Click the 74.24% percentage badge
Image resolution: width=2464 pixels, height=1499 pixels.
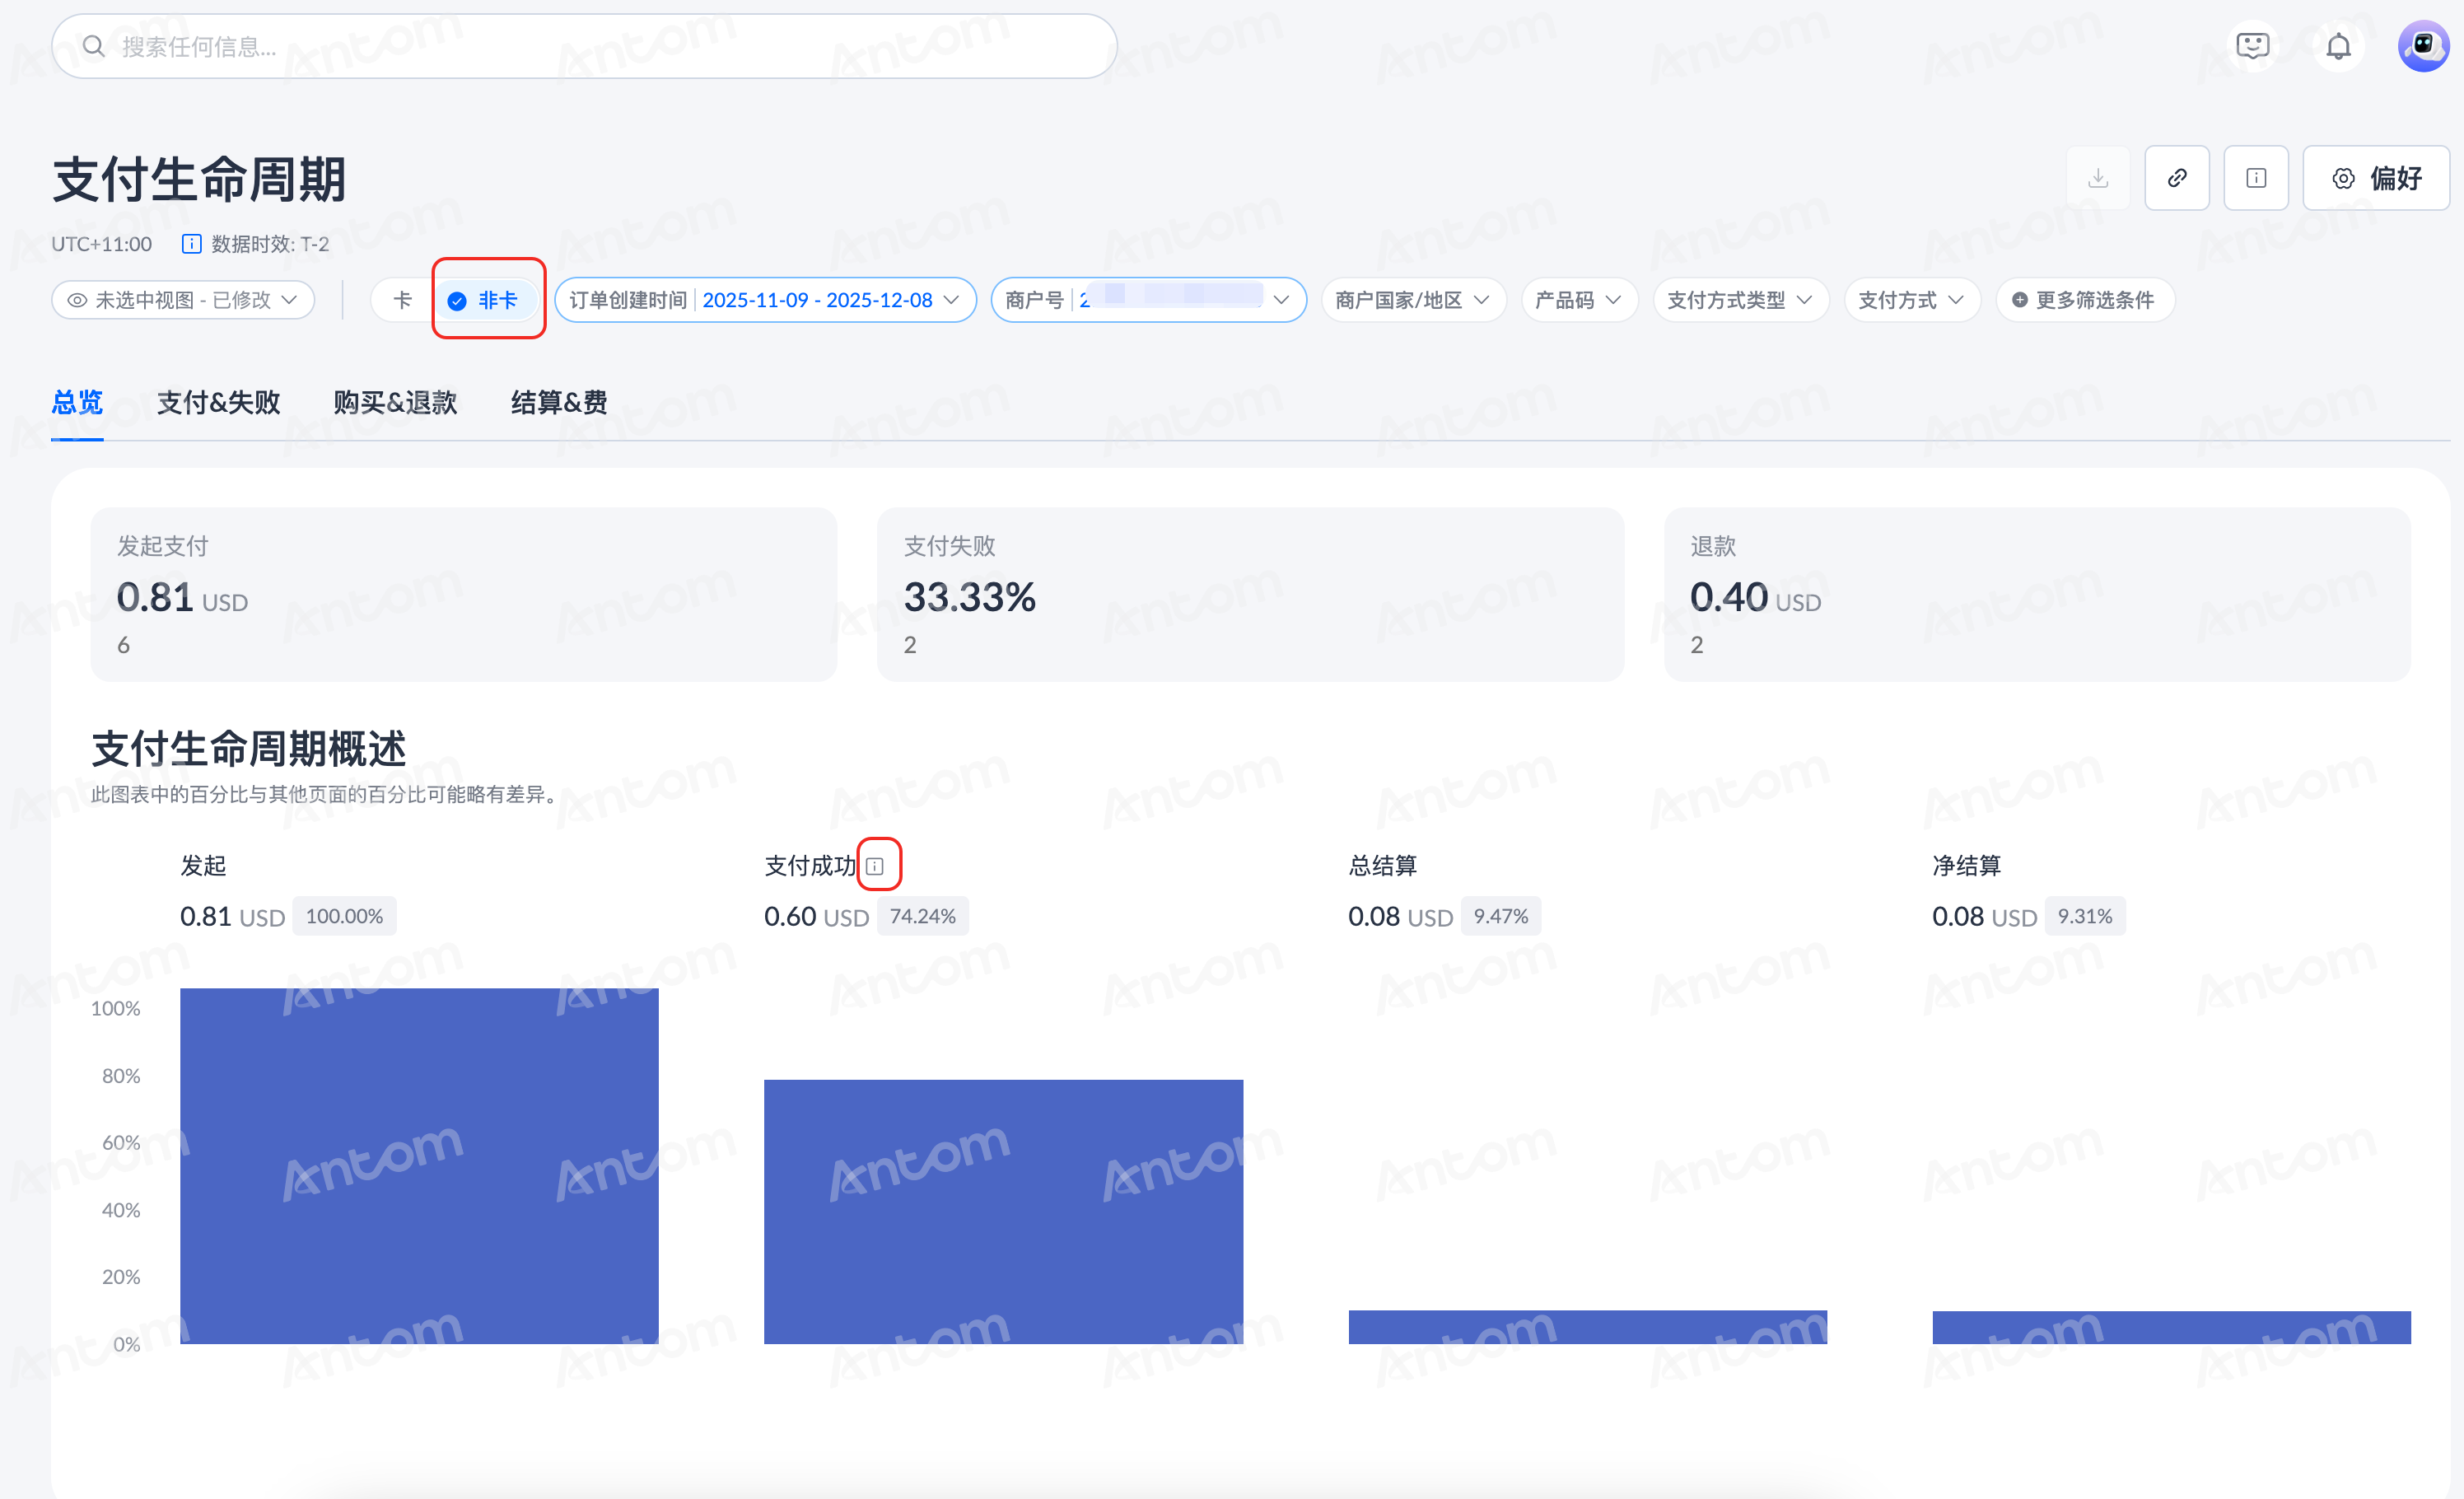coord(922,916)
